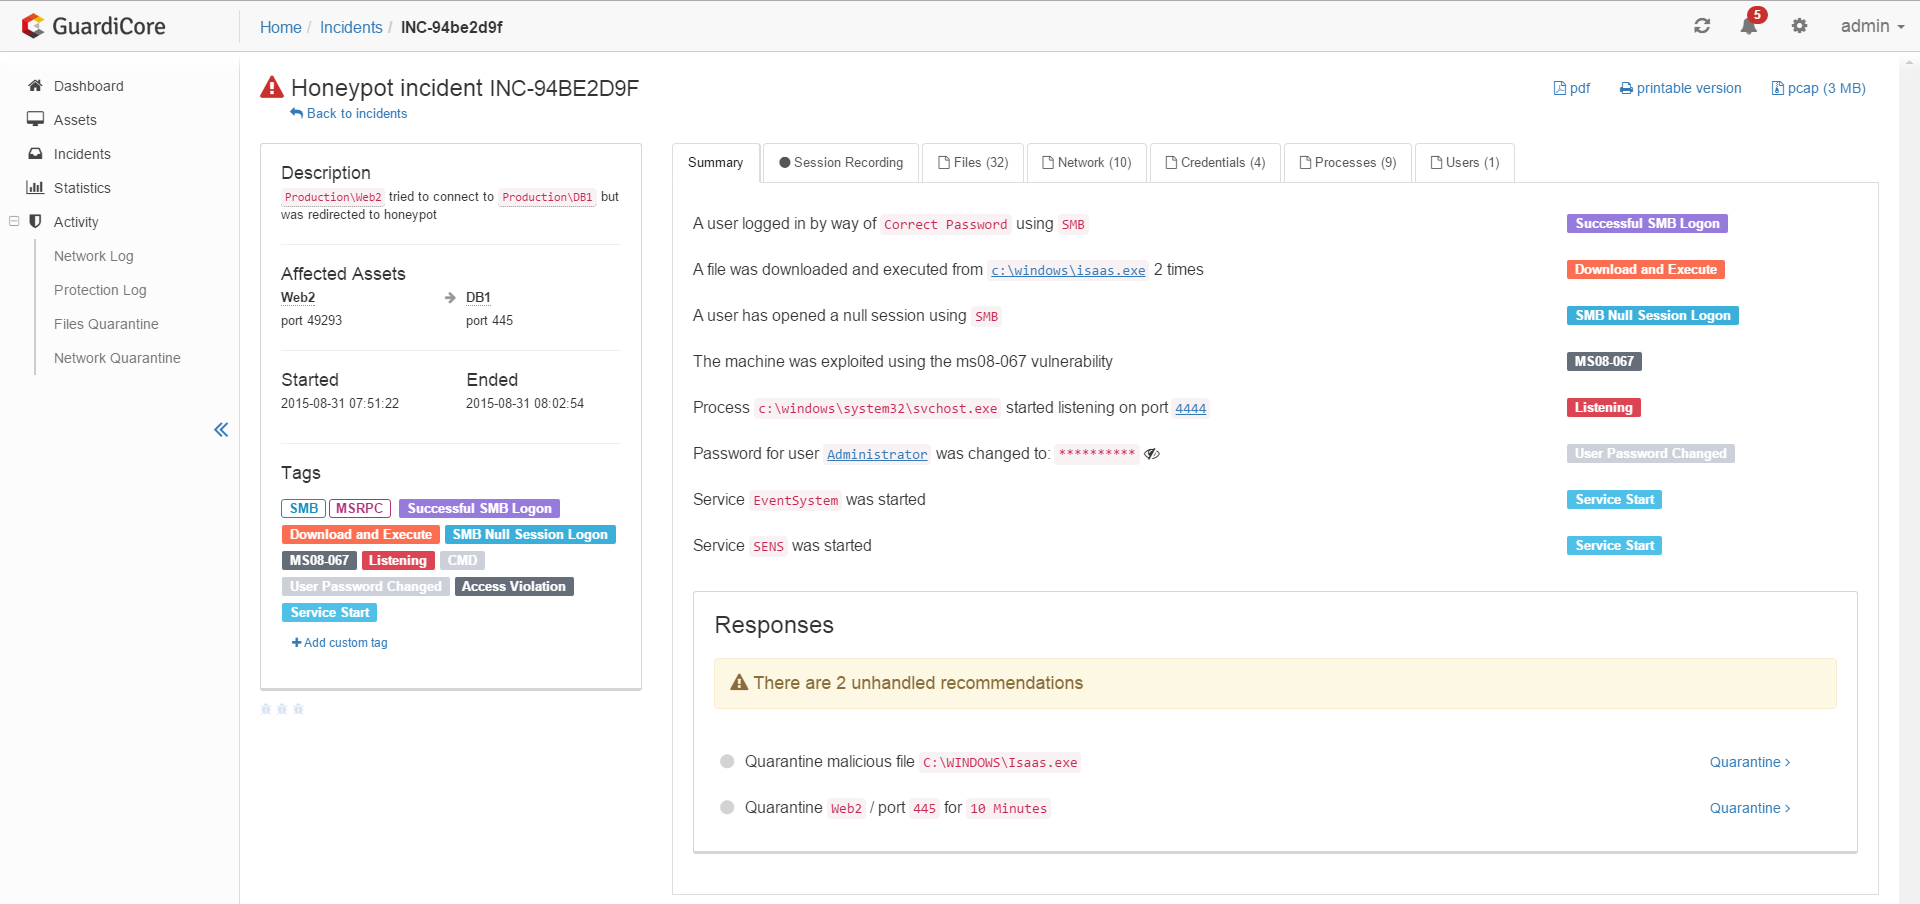Select Quarantine Web2 port 445 recommendation radio

727,808
